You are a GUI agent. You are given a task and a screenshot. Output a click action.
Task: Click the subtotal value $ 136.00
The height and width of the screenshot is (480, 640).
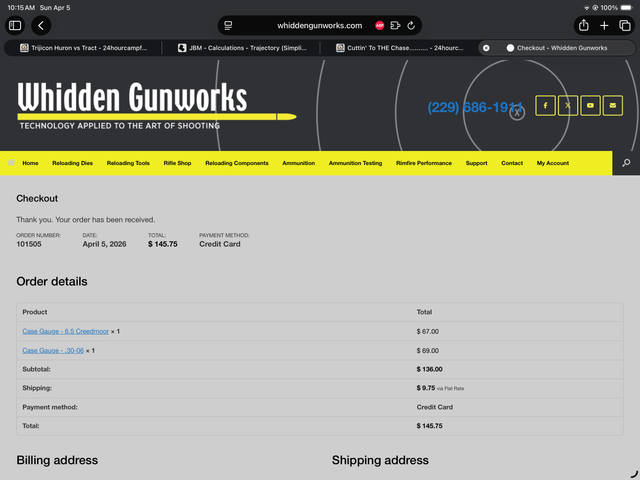(x=429, y=369)
